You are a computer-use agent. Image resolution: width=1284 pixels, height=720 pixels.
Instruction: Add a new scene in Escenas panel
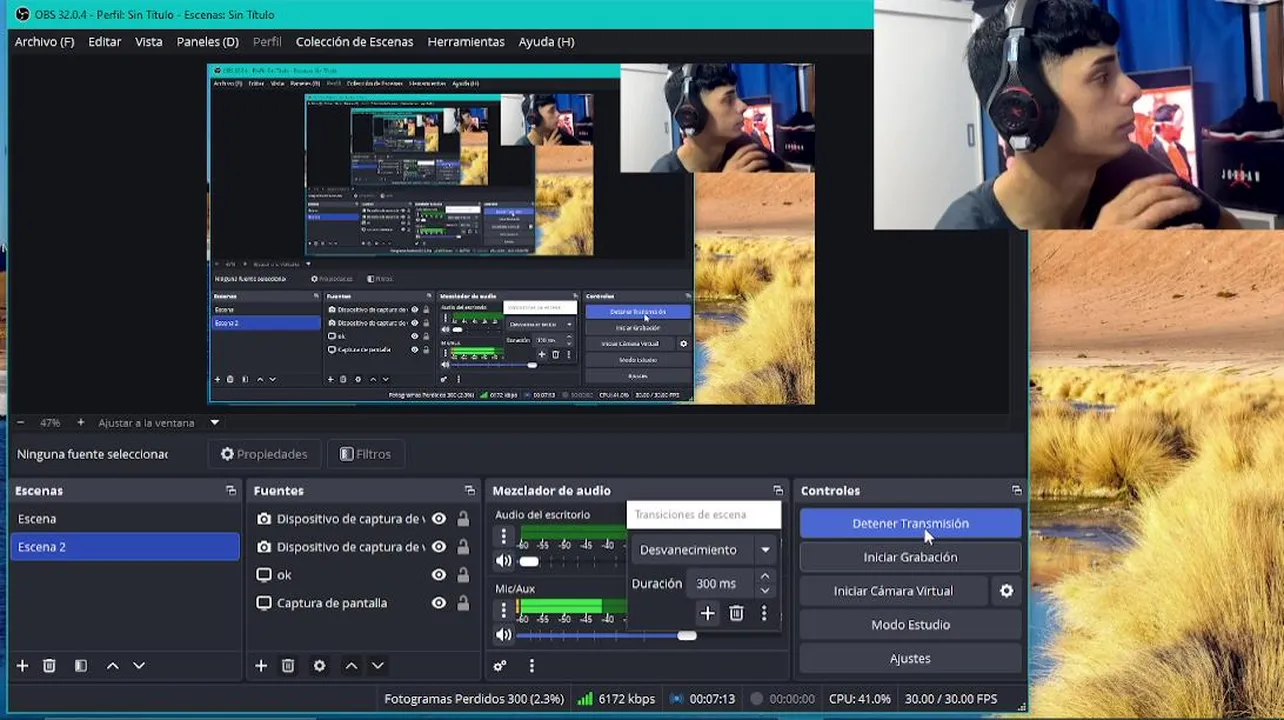[x=22, y=666]
